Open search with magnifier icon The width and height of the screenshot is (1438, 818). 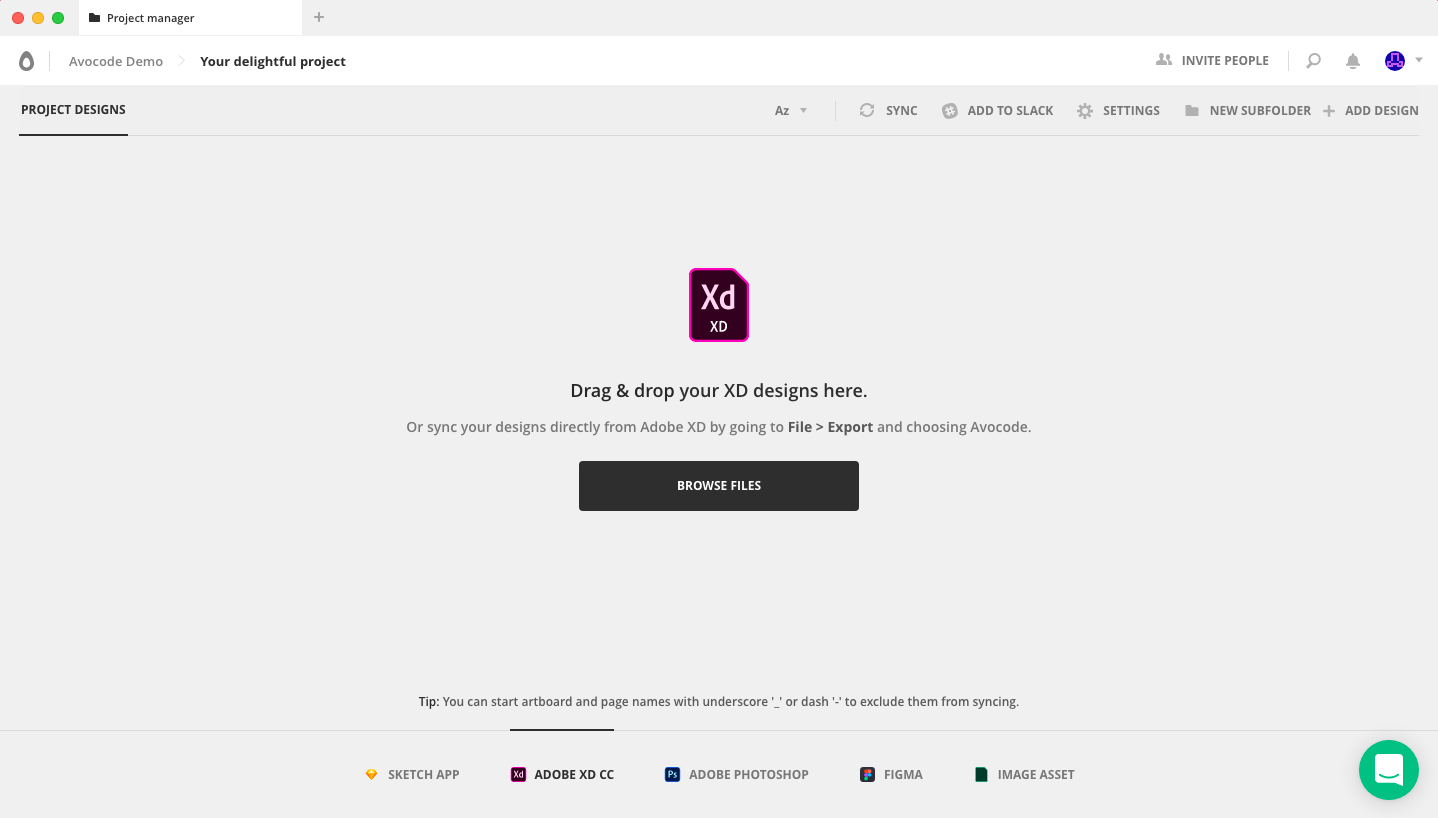1314,61
